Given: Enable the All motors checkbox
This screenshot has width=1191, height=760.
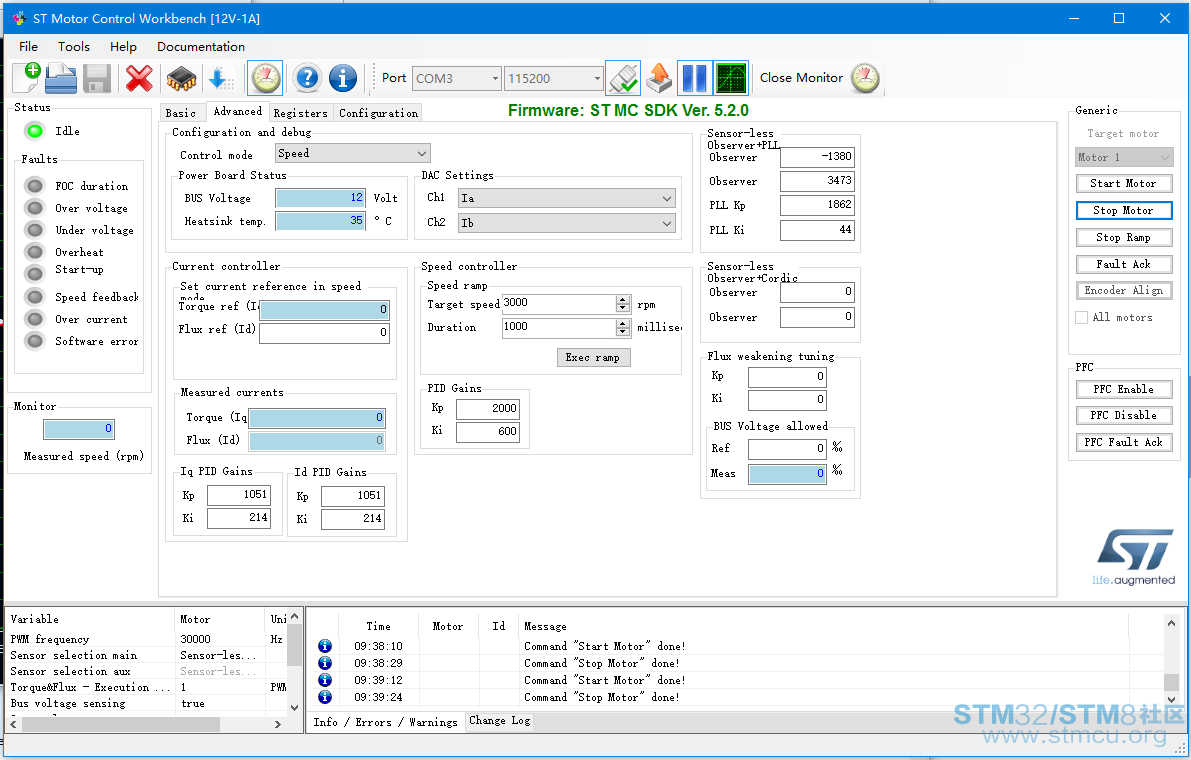Looking at the screenshot, I should pos(1082,317).
